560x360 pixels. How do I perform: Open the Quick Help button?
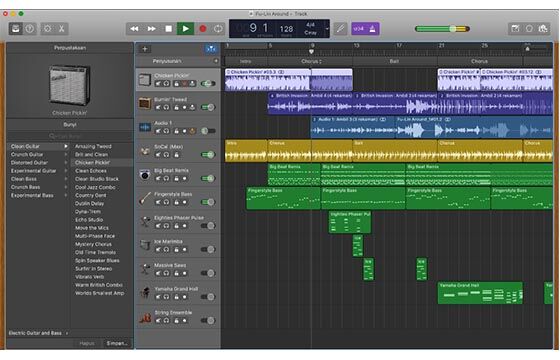pos(30,29)
